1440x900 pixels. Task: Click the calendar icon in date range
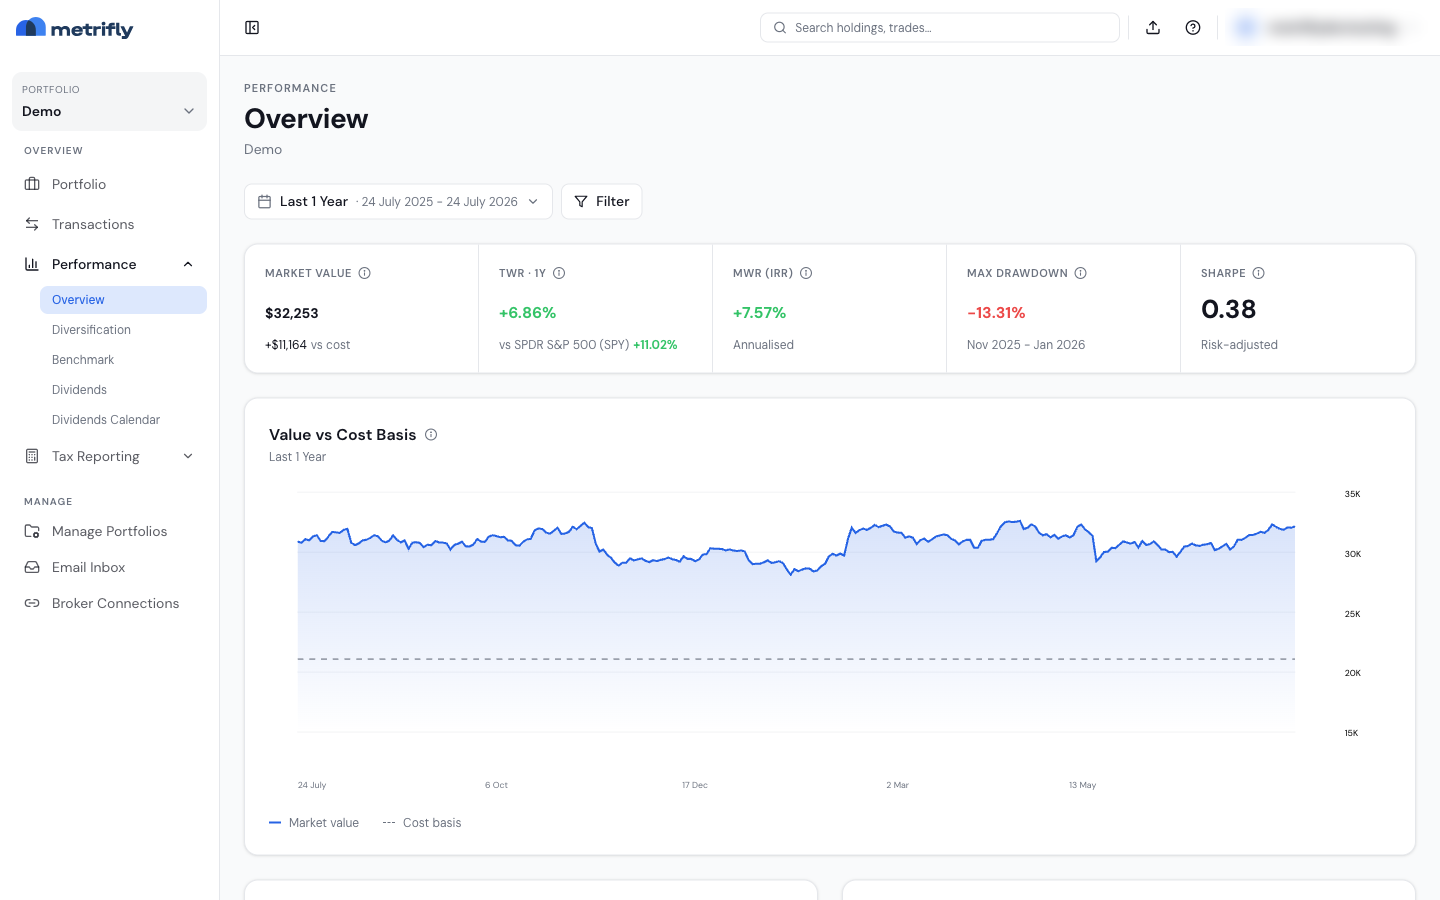click(265, 202)
